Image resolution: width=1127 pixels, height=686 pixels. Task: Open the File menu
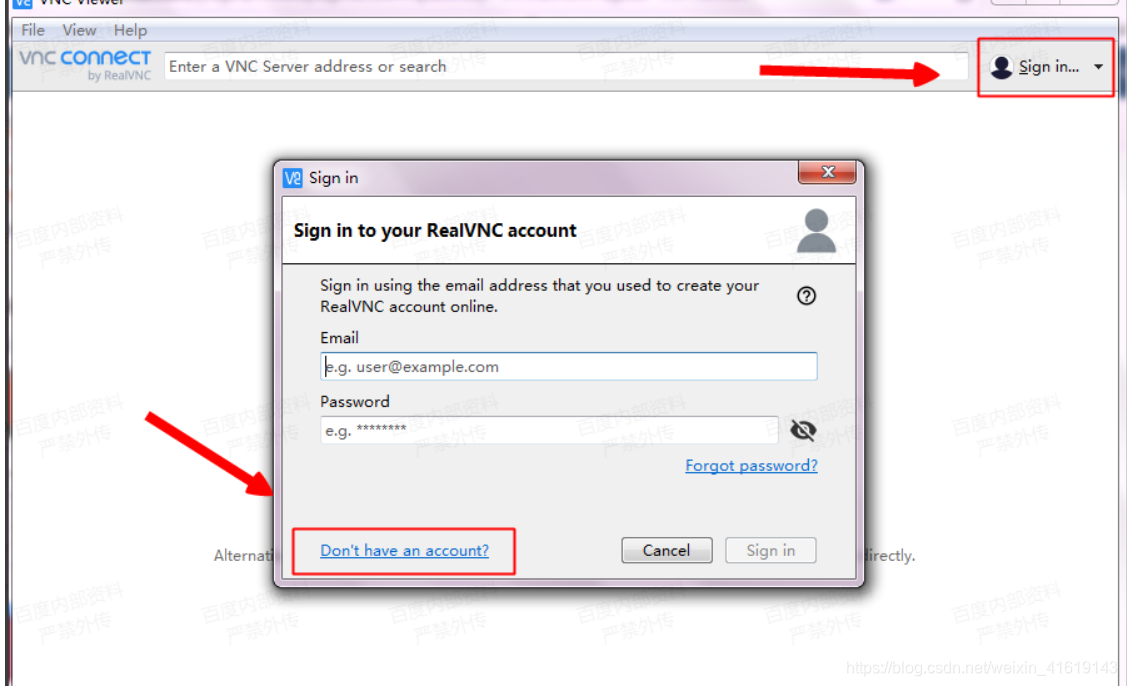[x=32, y=30]
